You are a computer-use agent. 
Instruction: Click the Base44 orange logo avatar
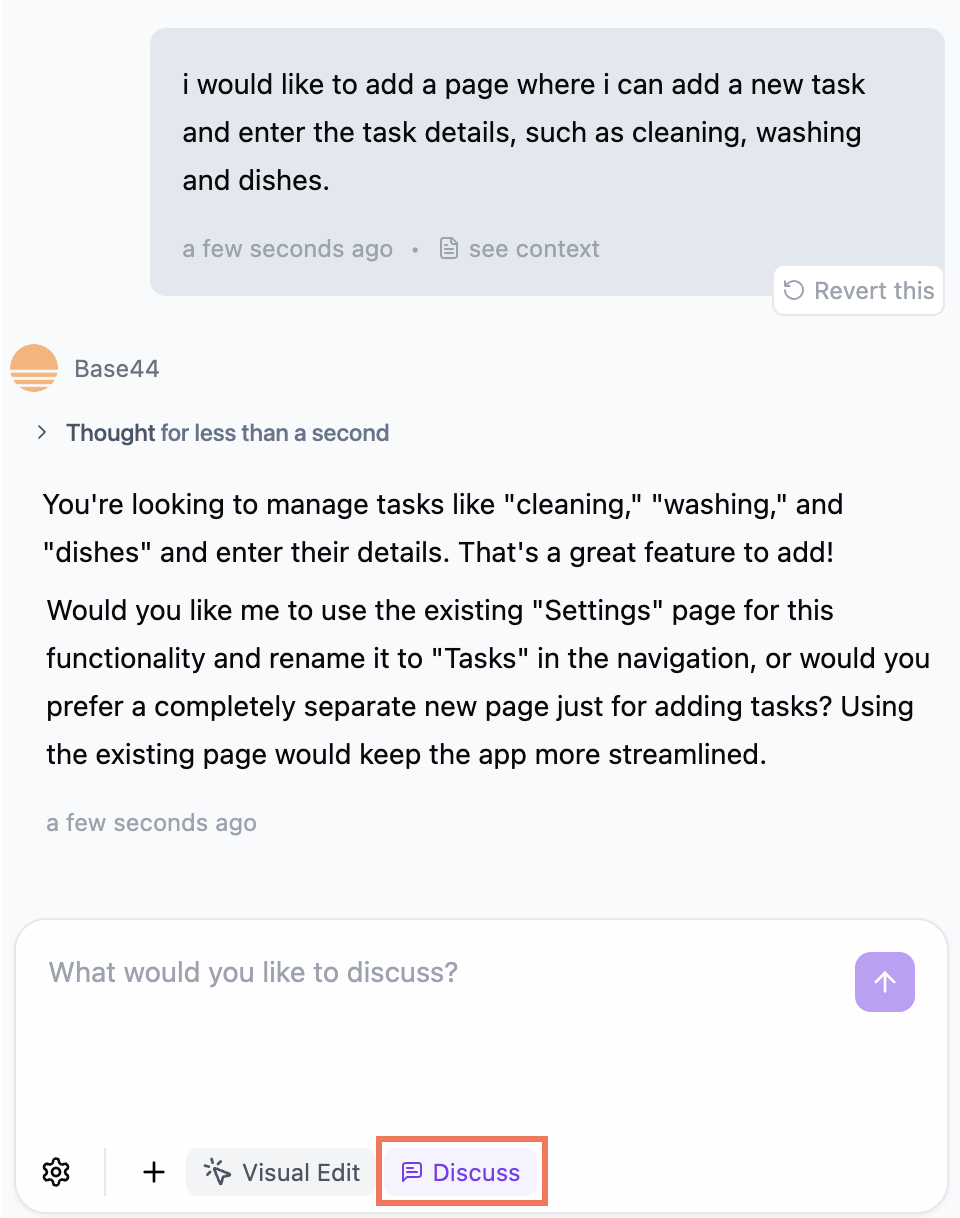33,368
